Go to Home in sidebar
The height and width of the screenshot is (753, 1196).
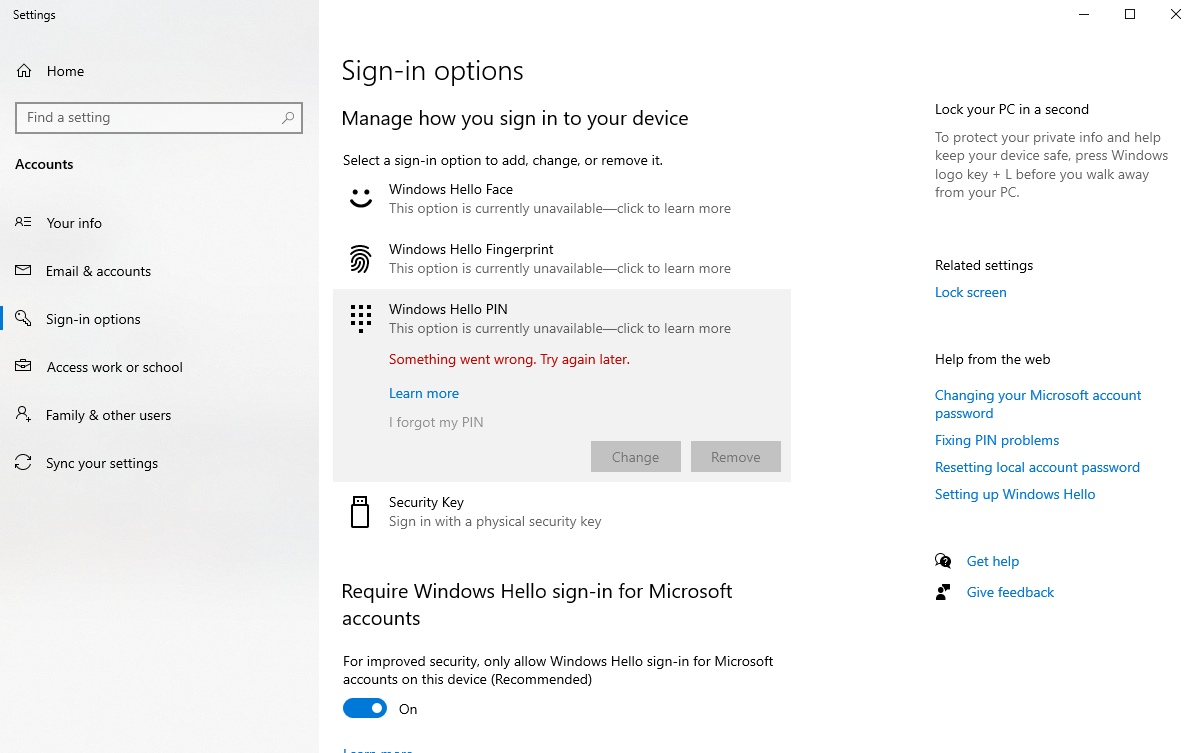click(159, 71)
